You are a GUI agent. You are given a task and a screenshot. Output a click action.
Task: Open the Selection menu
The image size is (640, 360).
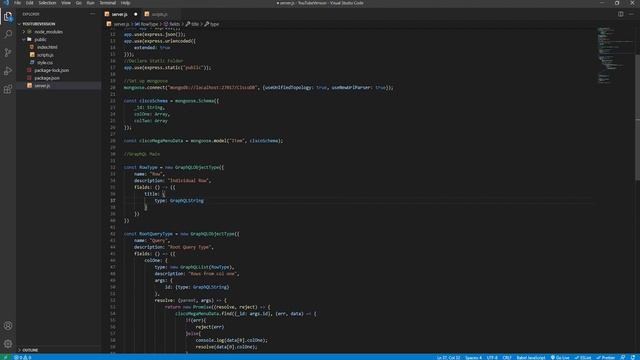(47, 3)
